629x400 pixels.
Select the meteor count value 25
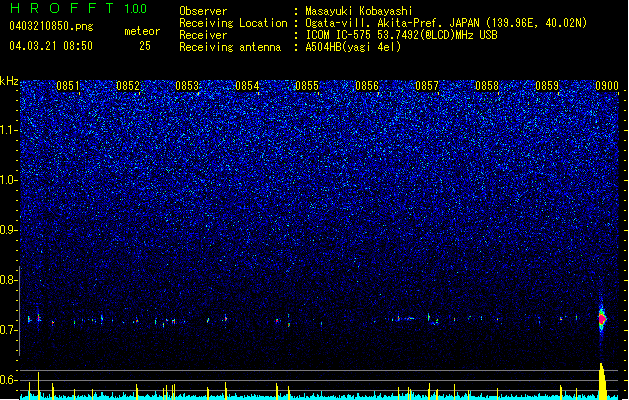pos(145,46)
